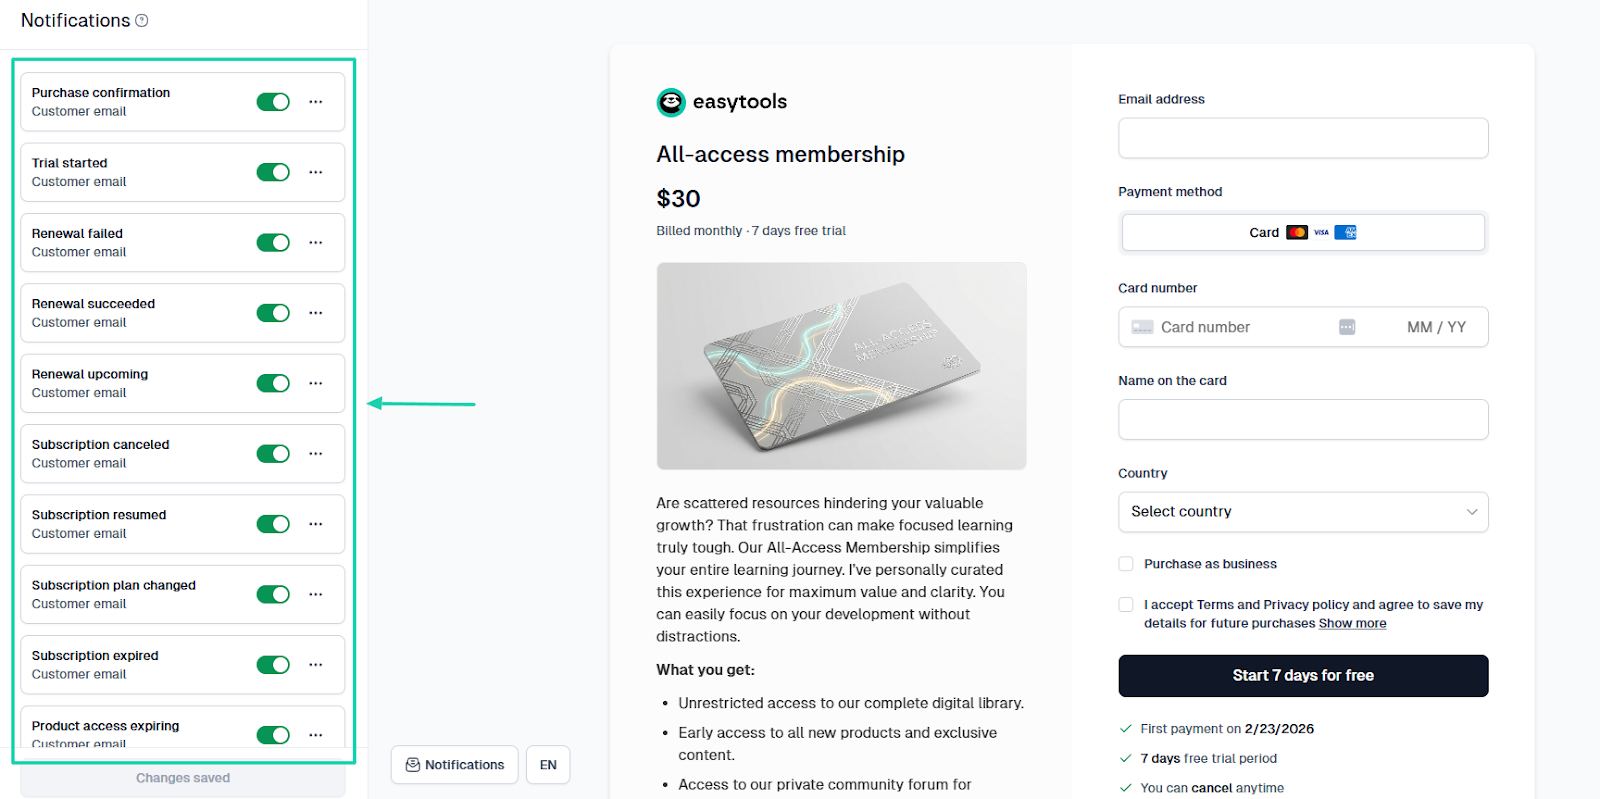The image size is (1600, 799).
Task: Toggle off Purchase confirmation customer email
Action: tap(273, 102)
